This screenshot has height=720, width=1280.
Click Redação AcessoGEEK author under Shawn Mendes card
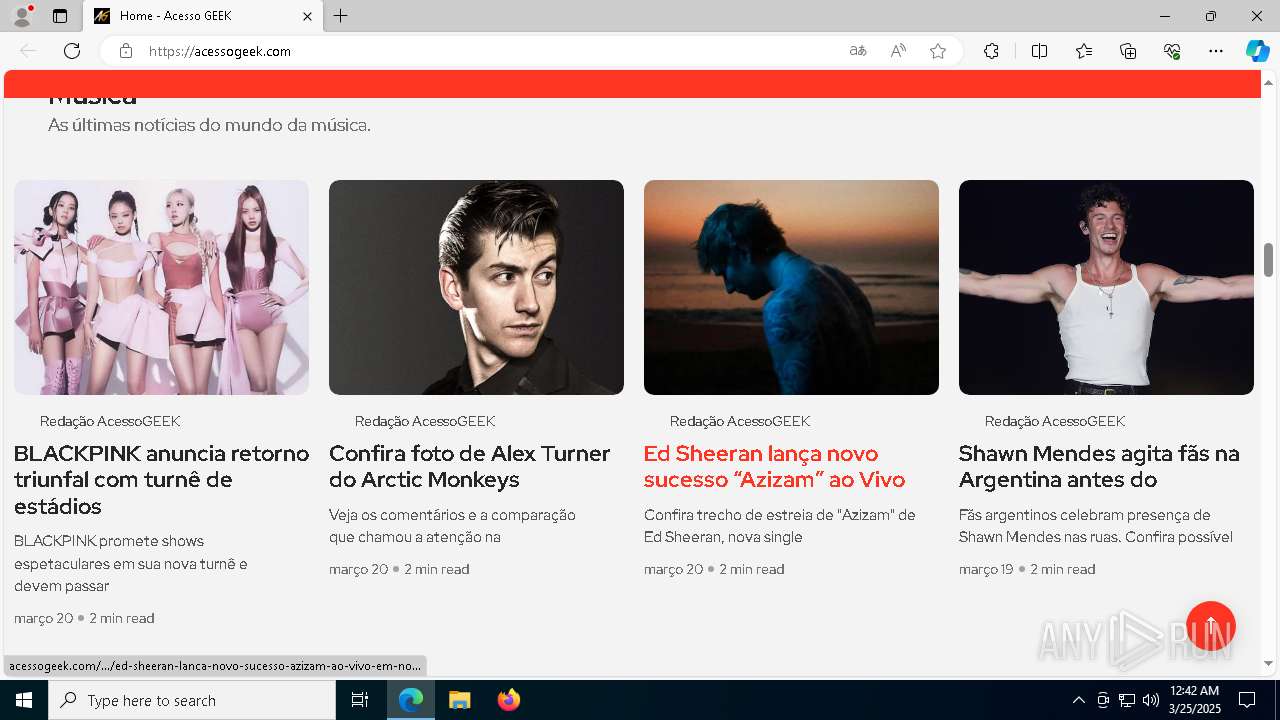click(x=1055, y=421)
